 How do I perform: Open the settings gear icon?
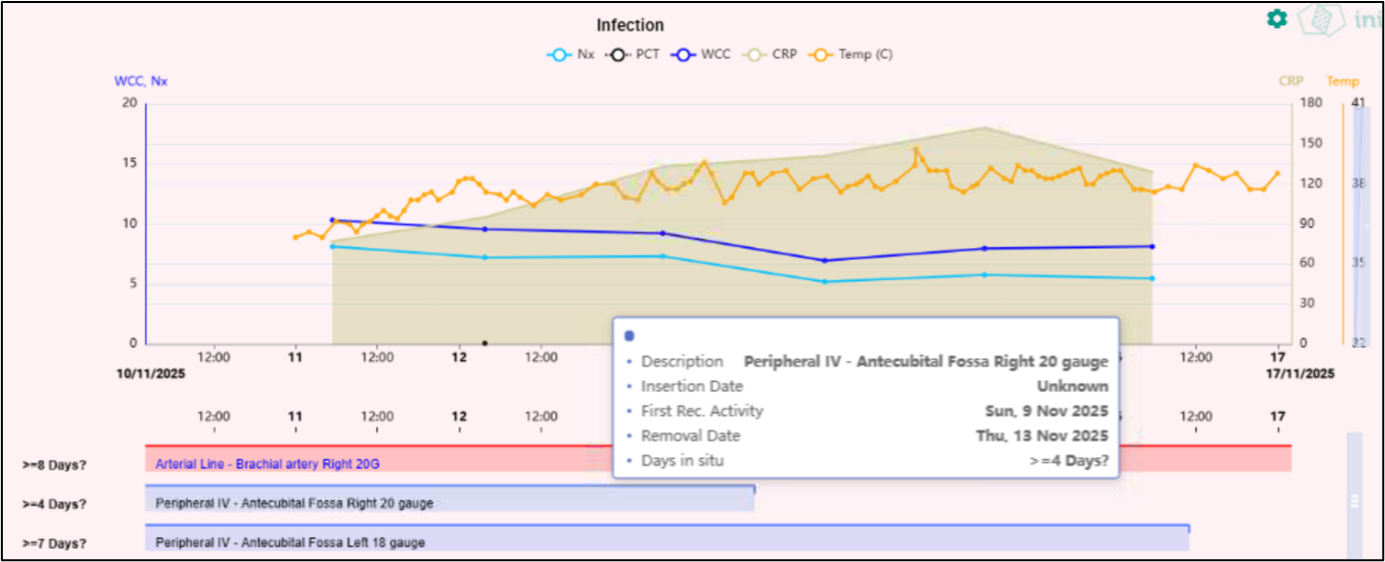point(1276,19)
